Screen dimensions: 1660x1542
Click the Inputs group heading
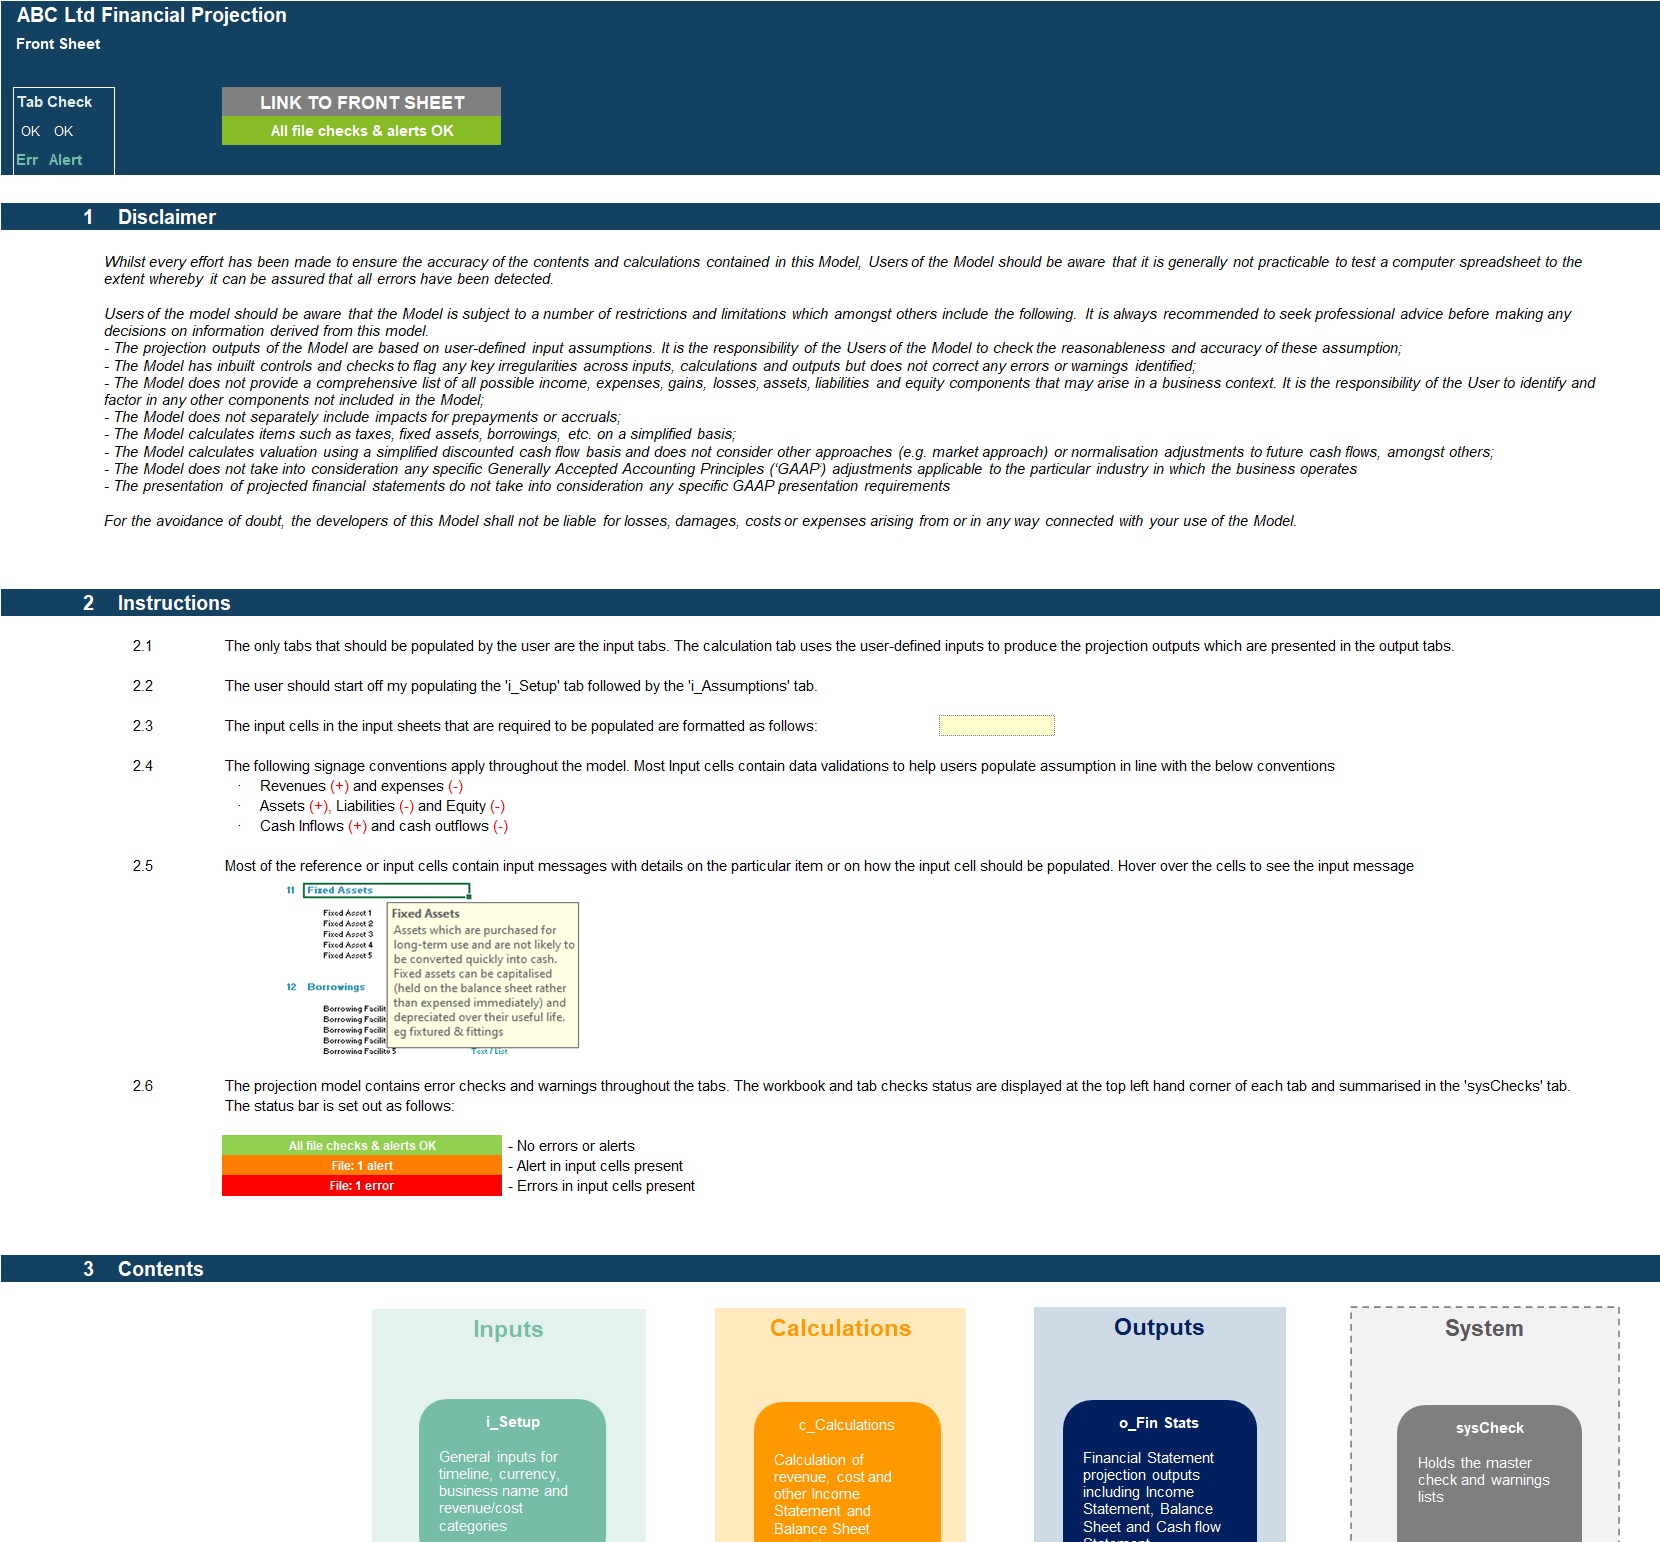tap(508, 1329)
